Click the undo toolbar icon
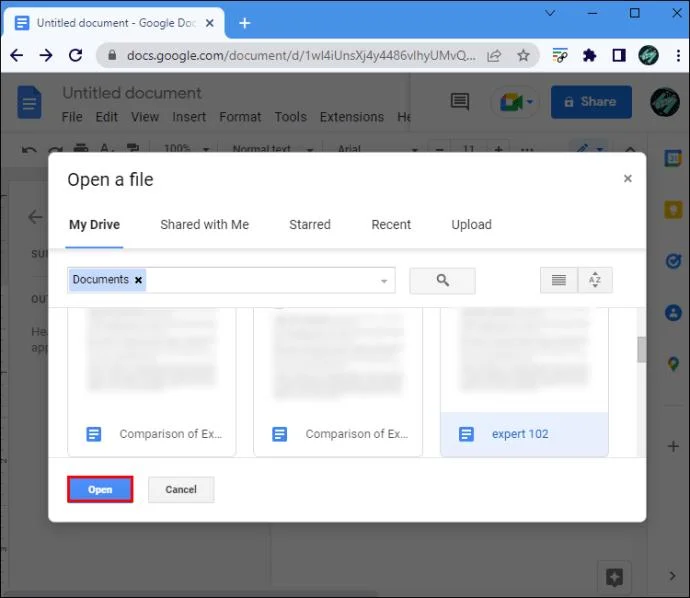 click(x=29, y=150)
